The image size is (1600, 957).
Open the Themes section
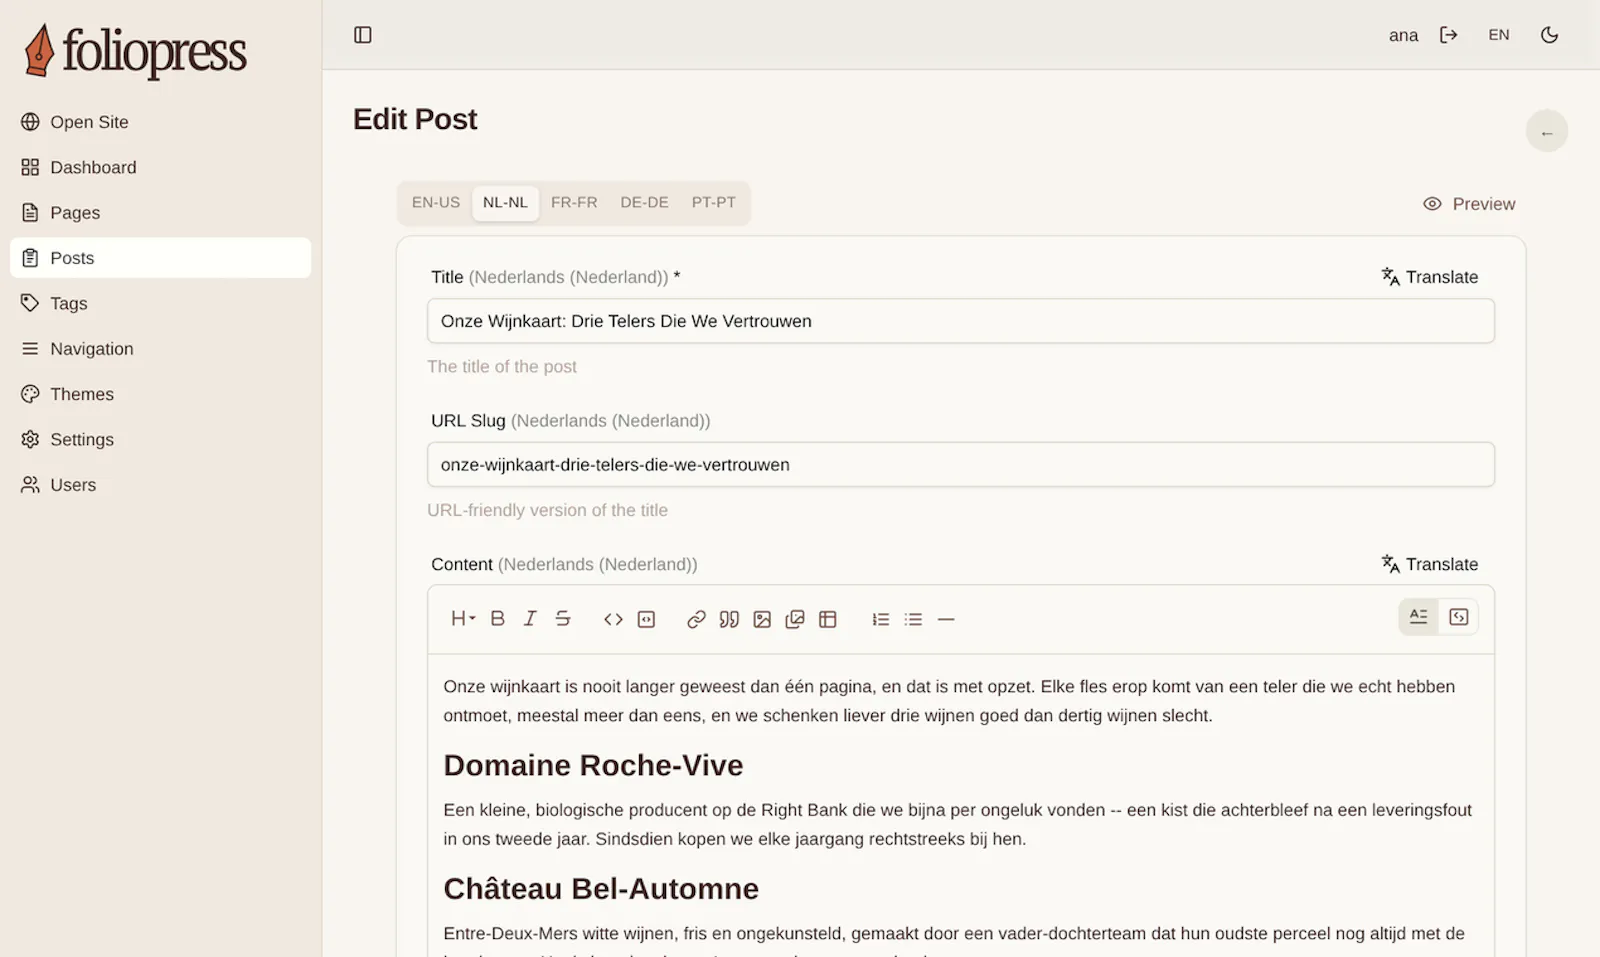(160, 394)
